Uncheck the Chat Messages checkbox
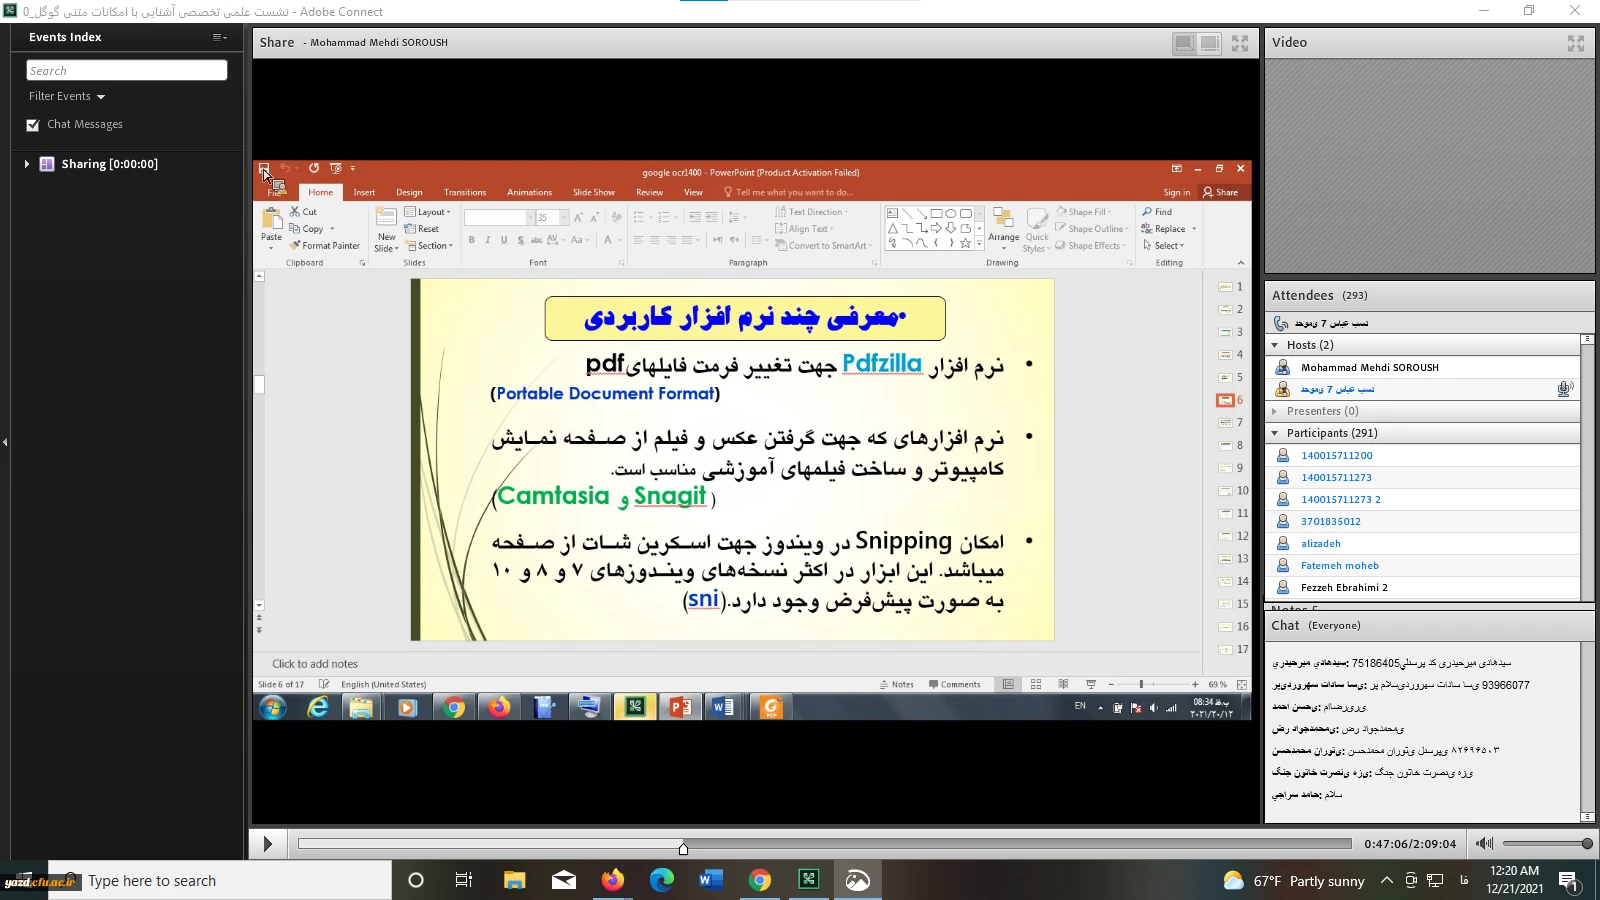1600x900 pixels. click(33, 125)
